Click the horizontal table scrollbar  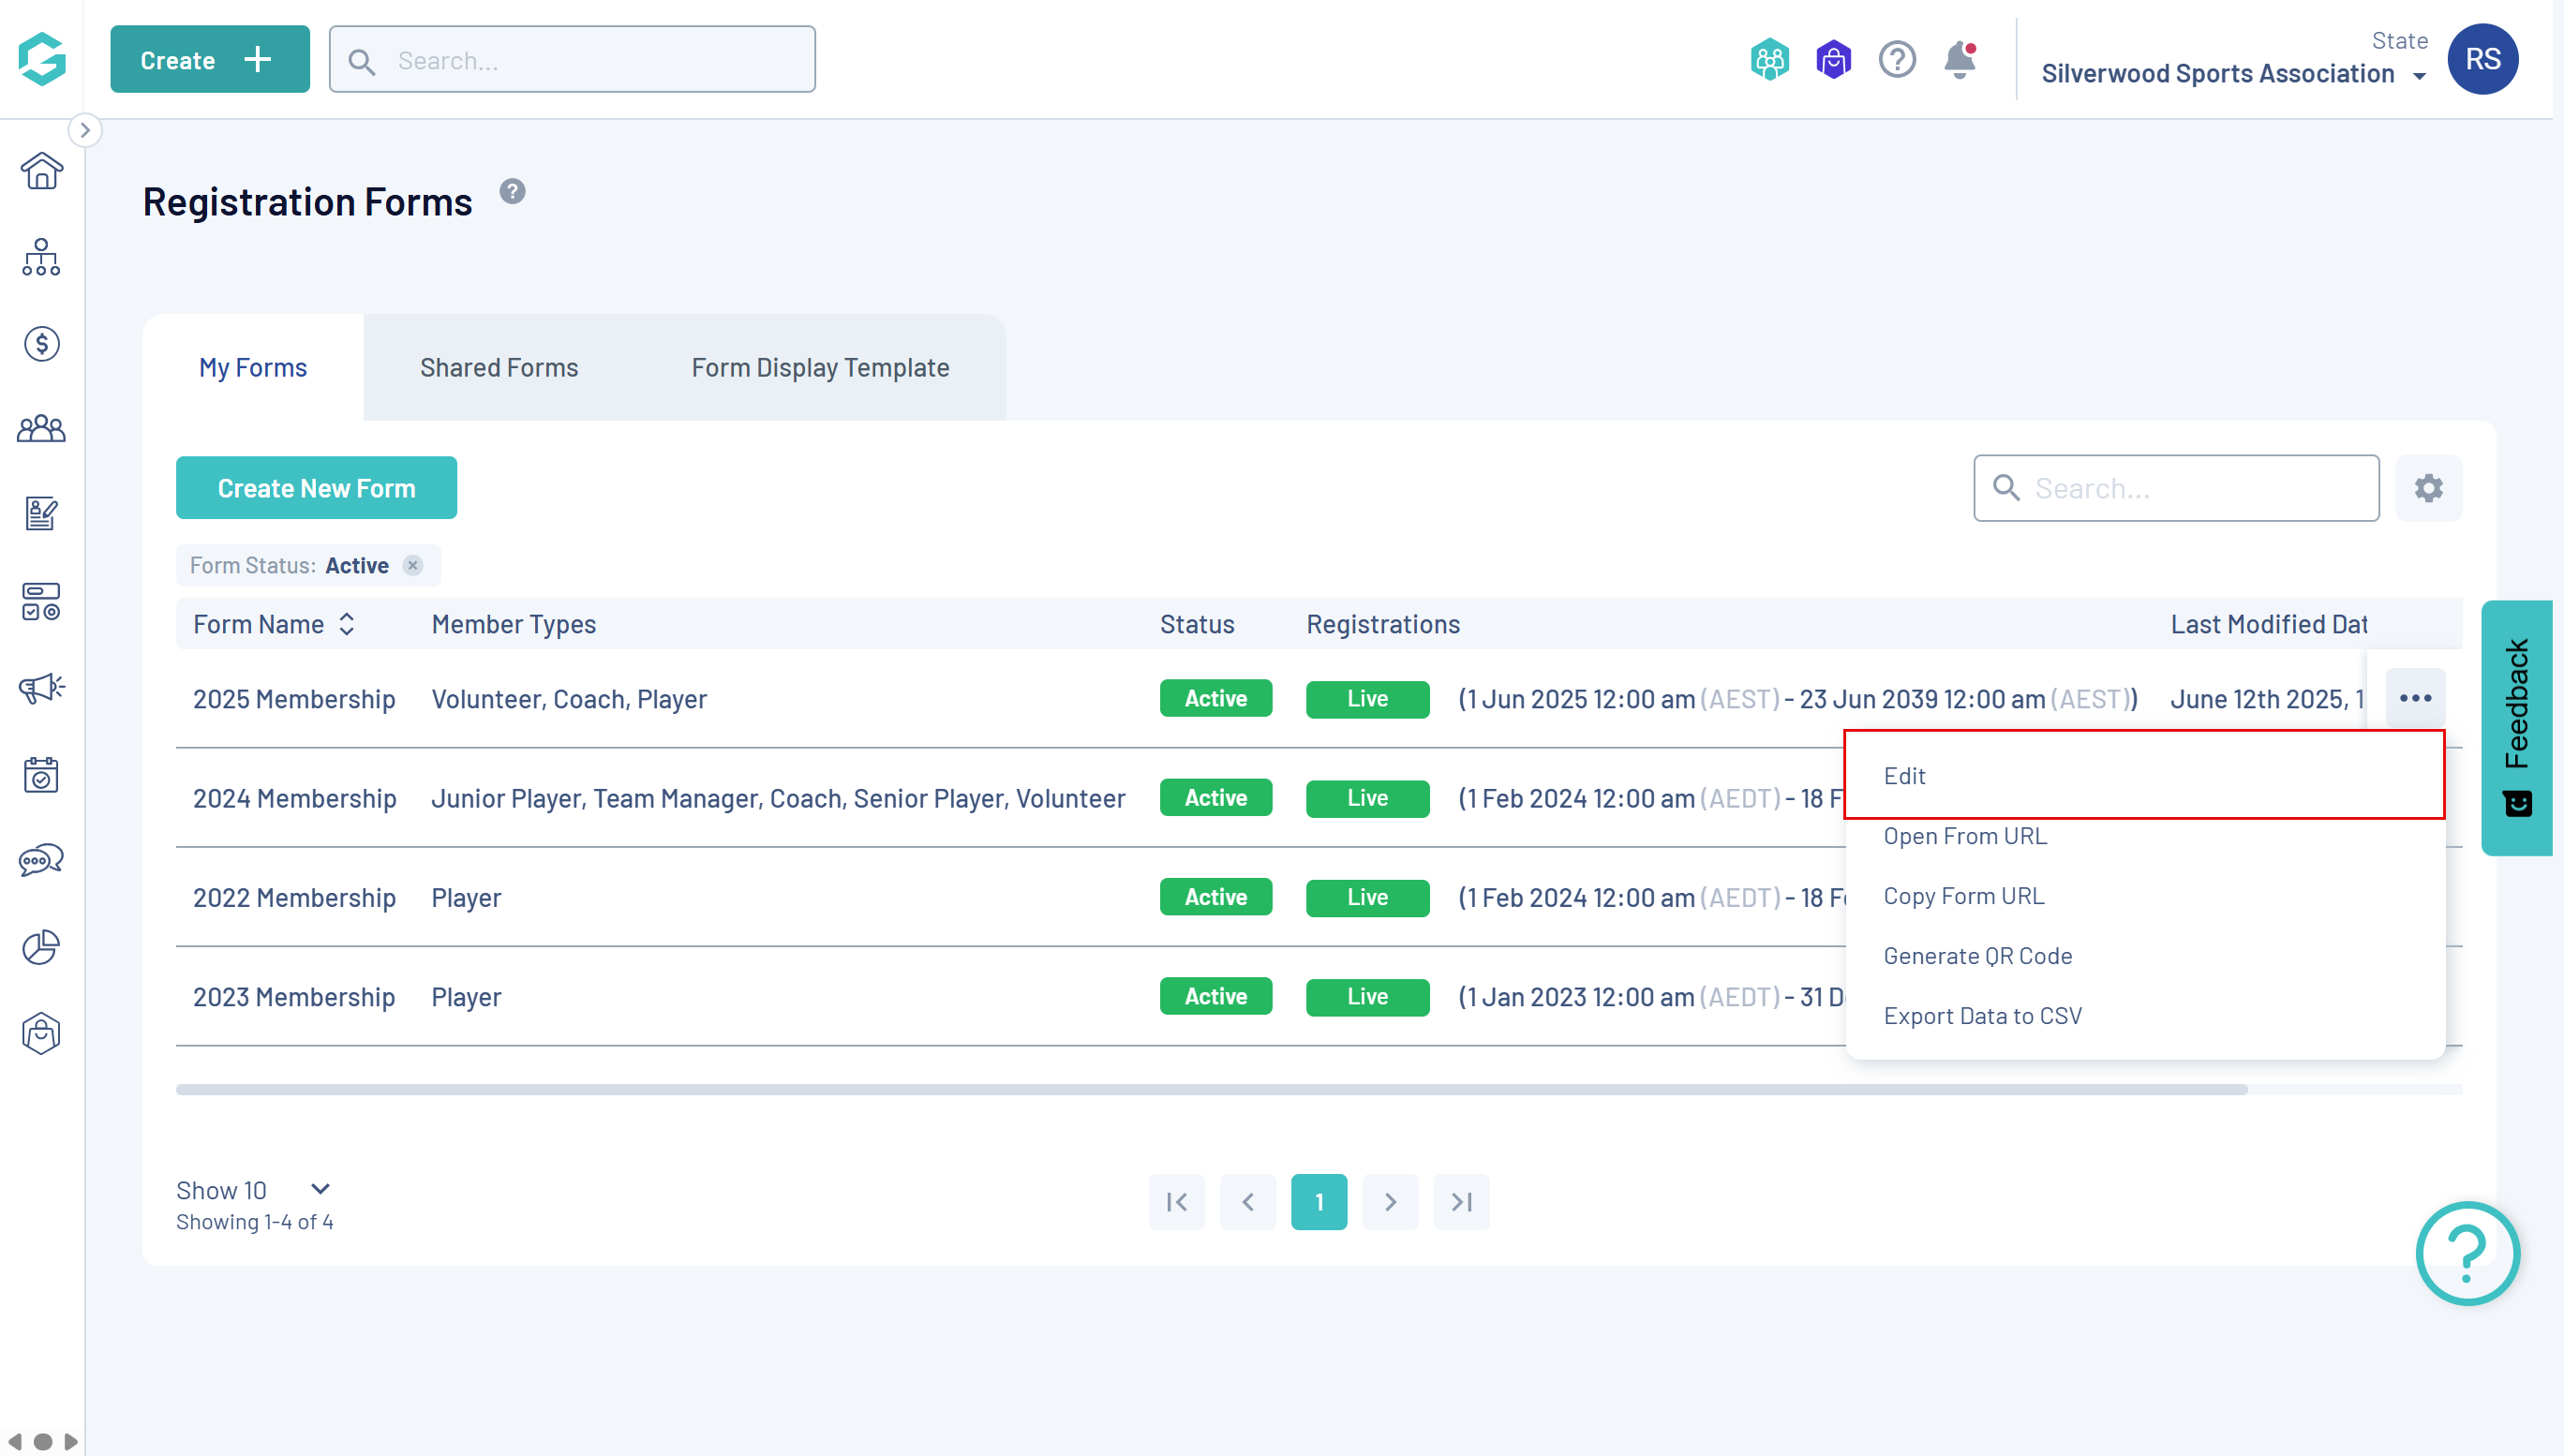[1210, 1089]
